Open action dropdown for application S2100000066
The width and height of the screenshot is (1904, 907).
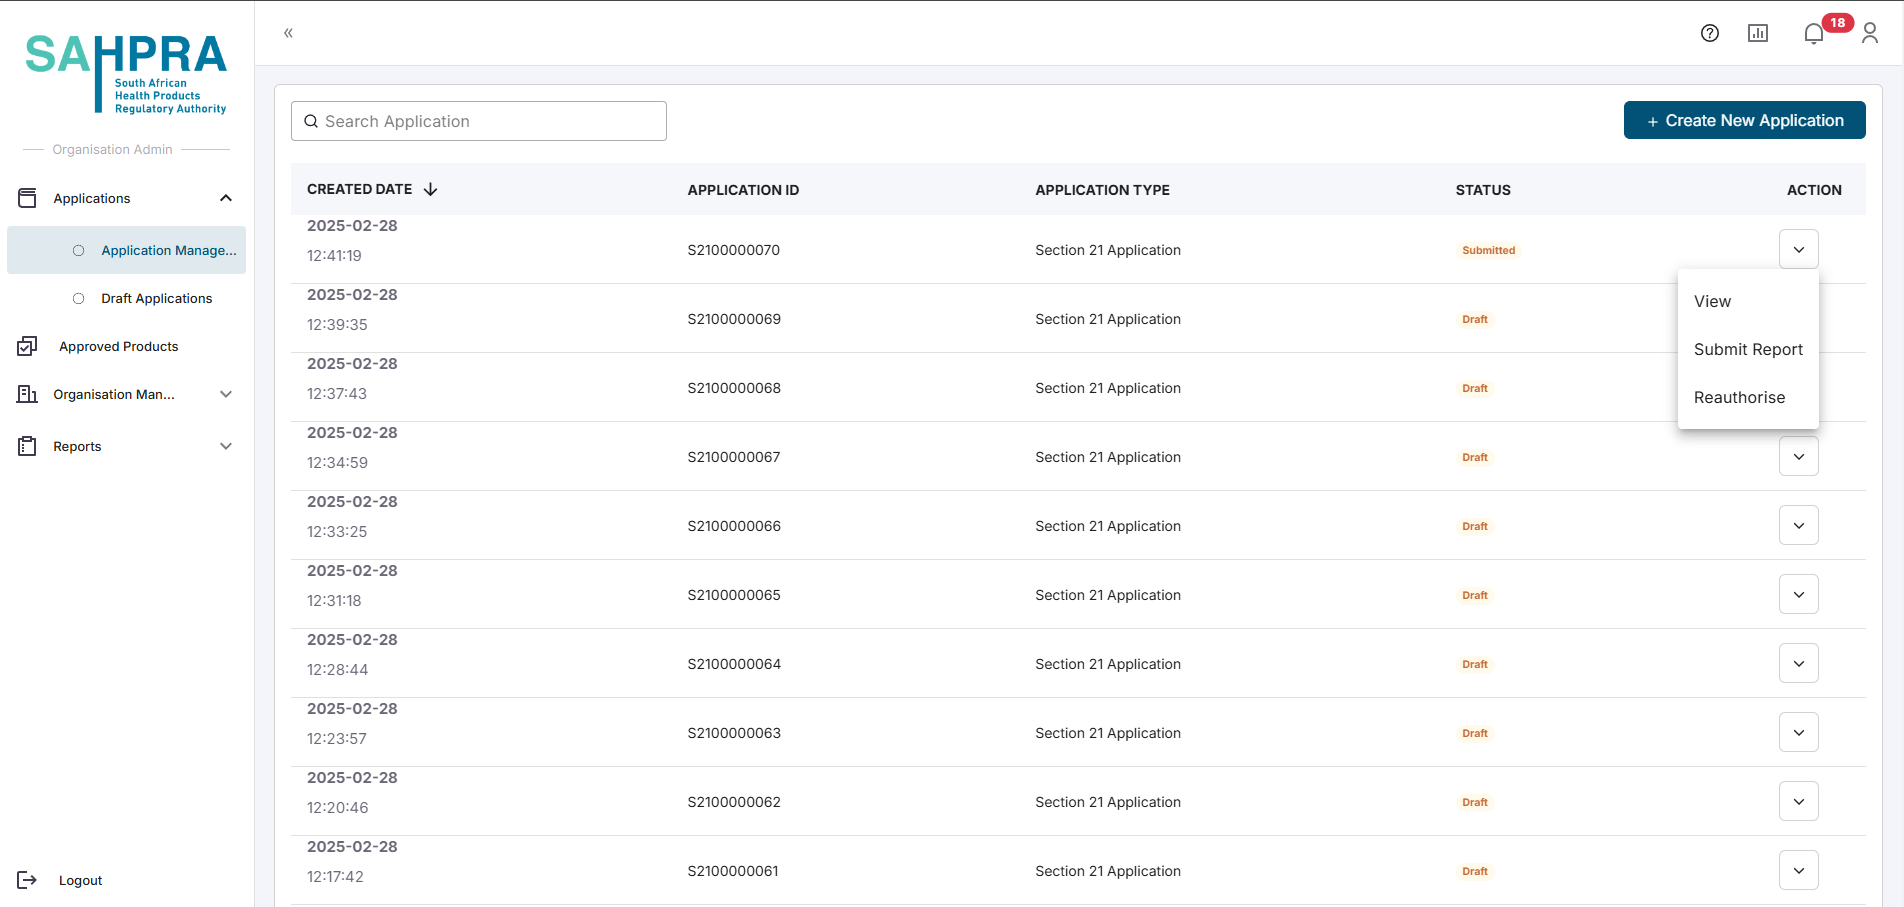click(1798, 526)
